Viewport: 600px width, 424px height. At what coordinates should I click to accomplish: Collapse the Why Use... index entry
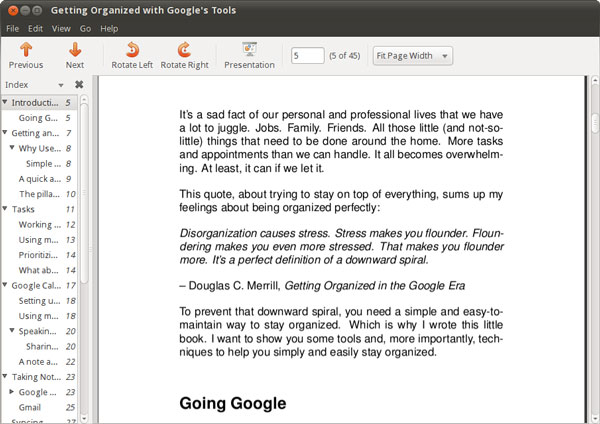coord(12,147)
